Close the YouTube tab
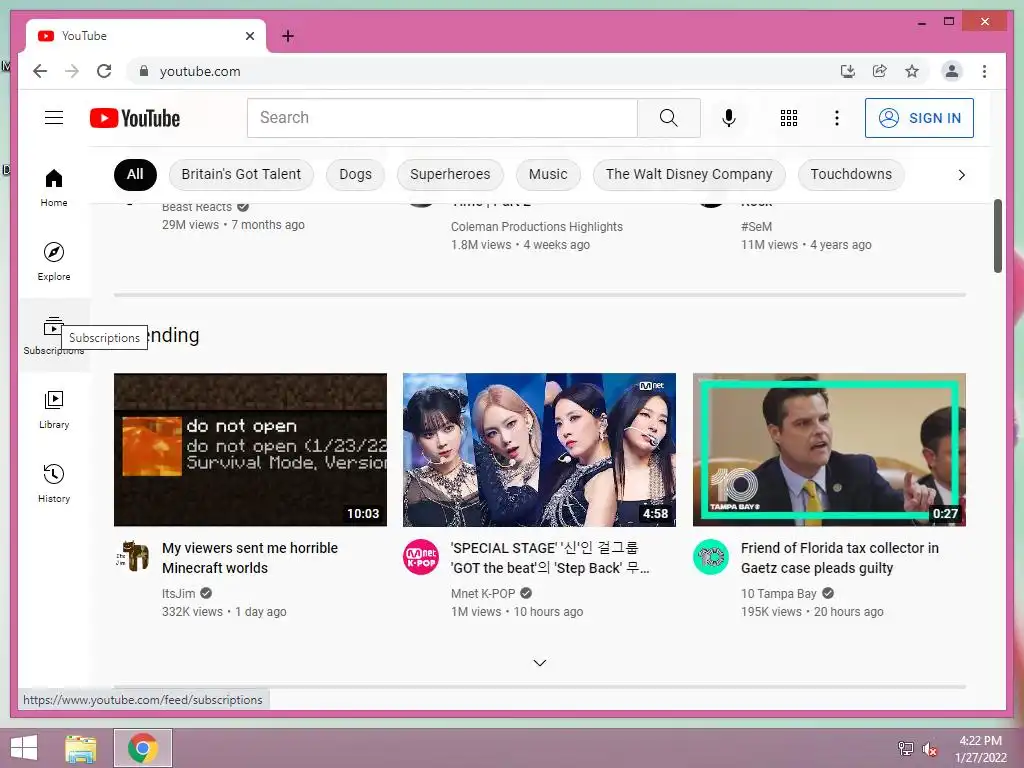This screenshot has width=1024, height=768. (x=250, y=36)
